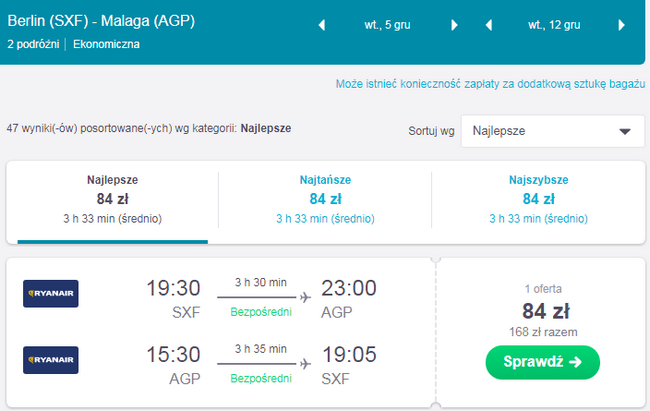650x411 pixels.
Task: Click the Ryanair logo of the 15:30 flight
Action: point(51,360)
